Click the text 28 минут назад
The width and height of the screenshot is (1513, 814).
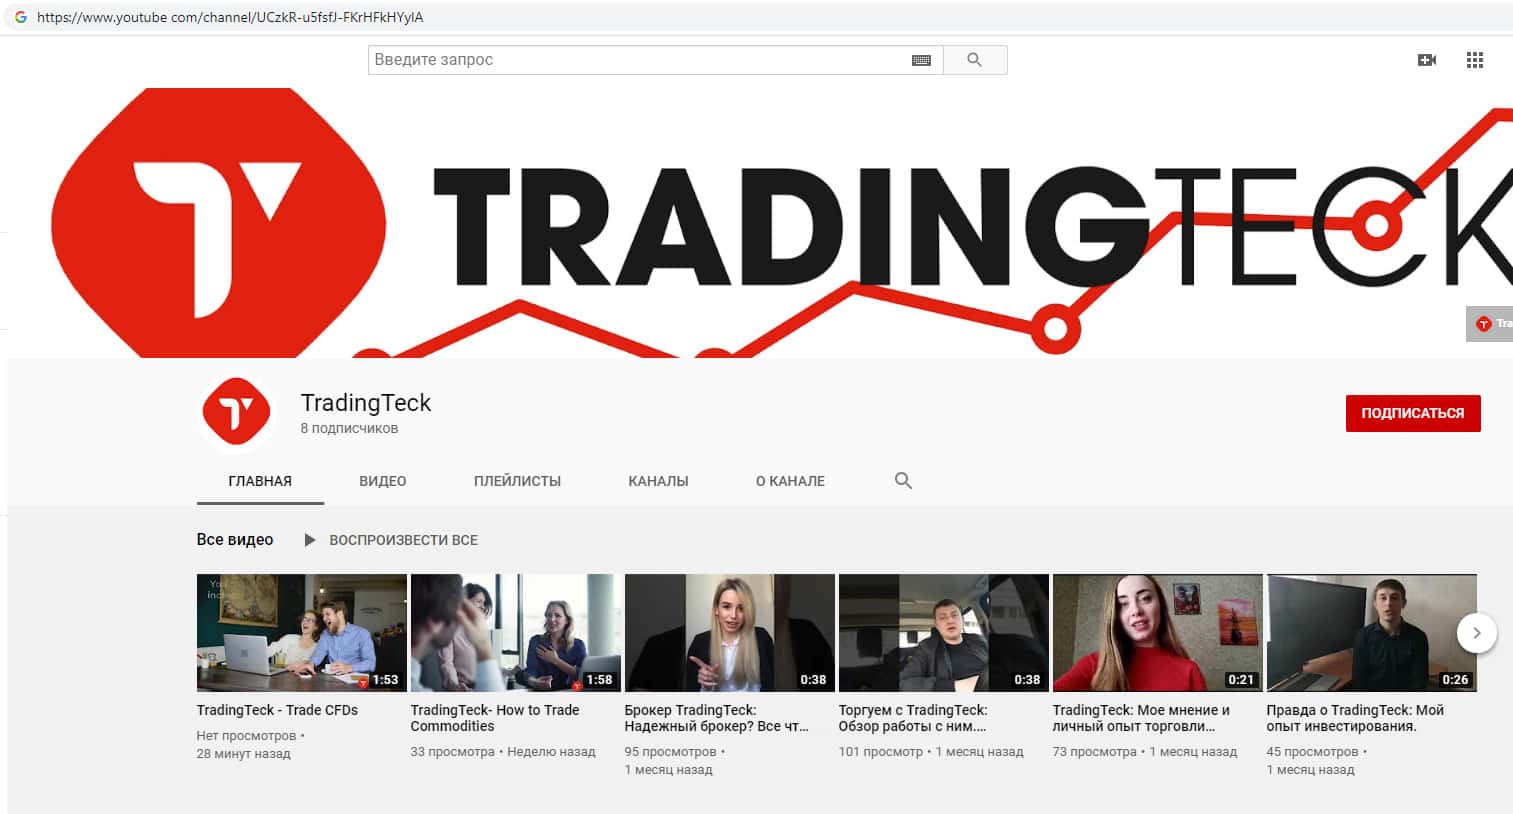point(243,754)
